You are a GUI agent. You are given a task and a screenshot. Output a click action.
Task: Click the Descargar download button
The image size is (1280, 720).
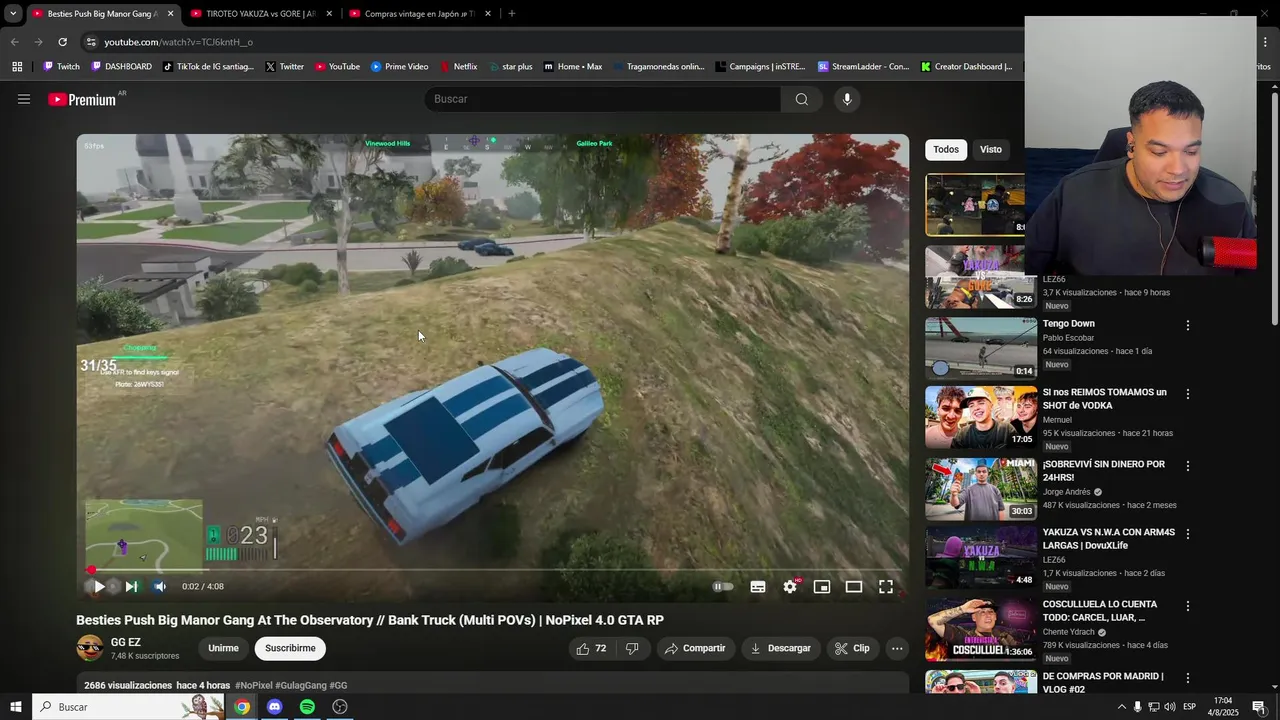pos(780,648)
